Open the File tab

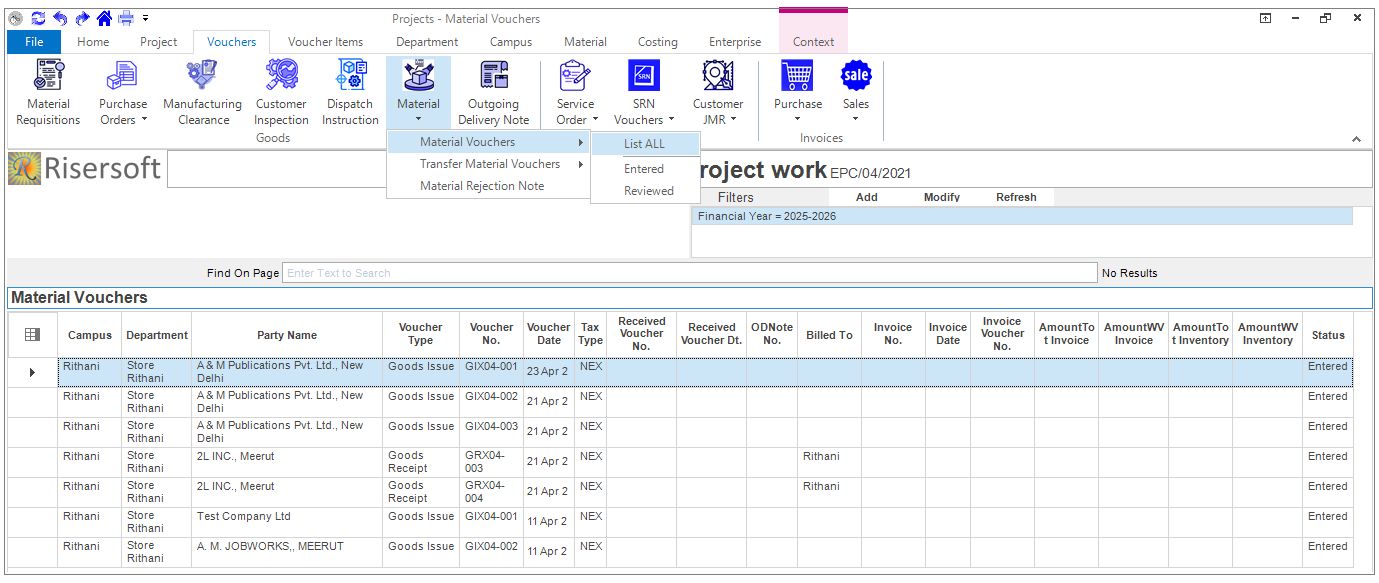point(34,42)
